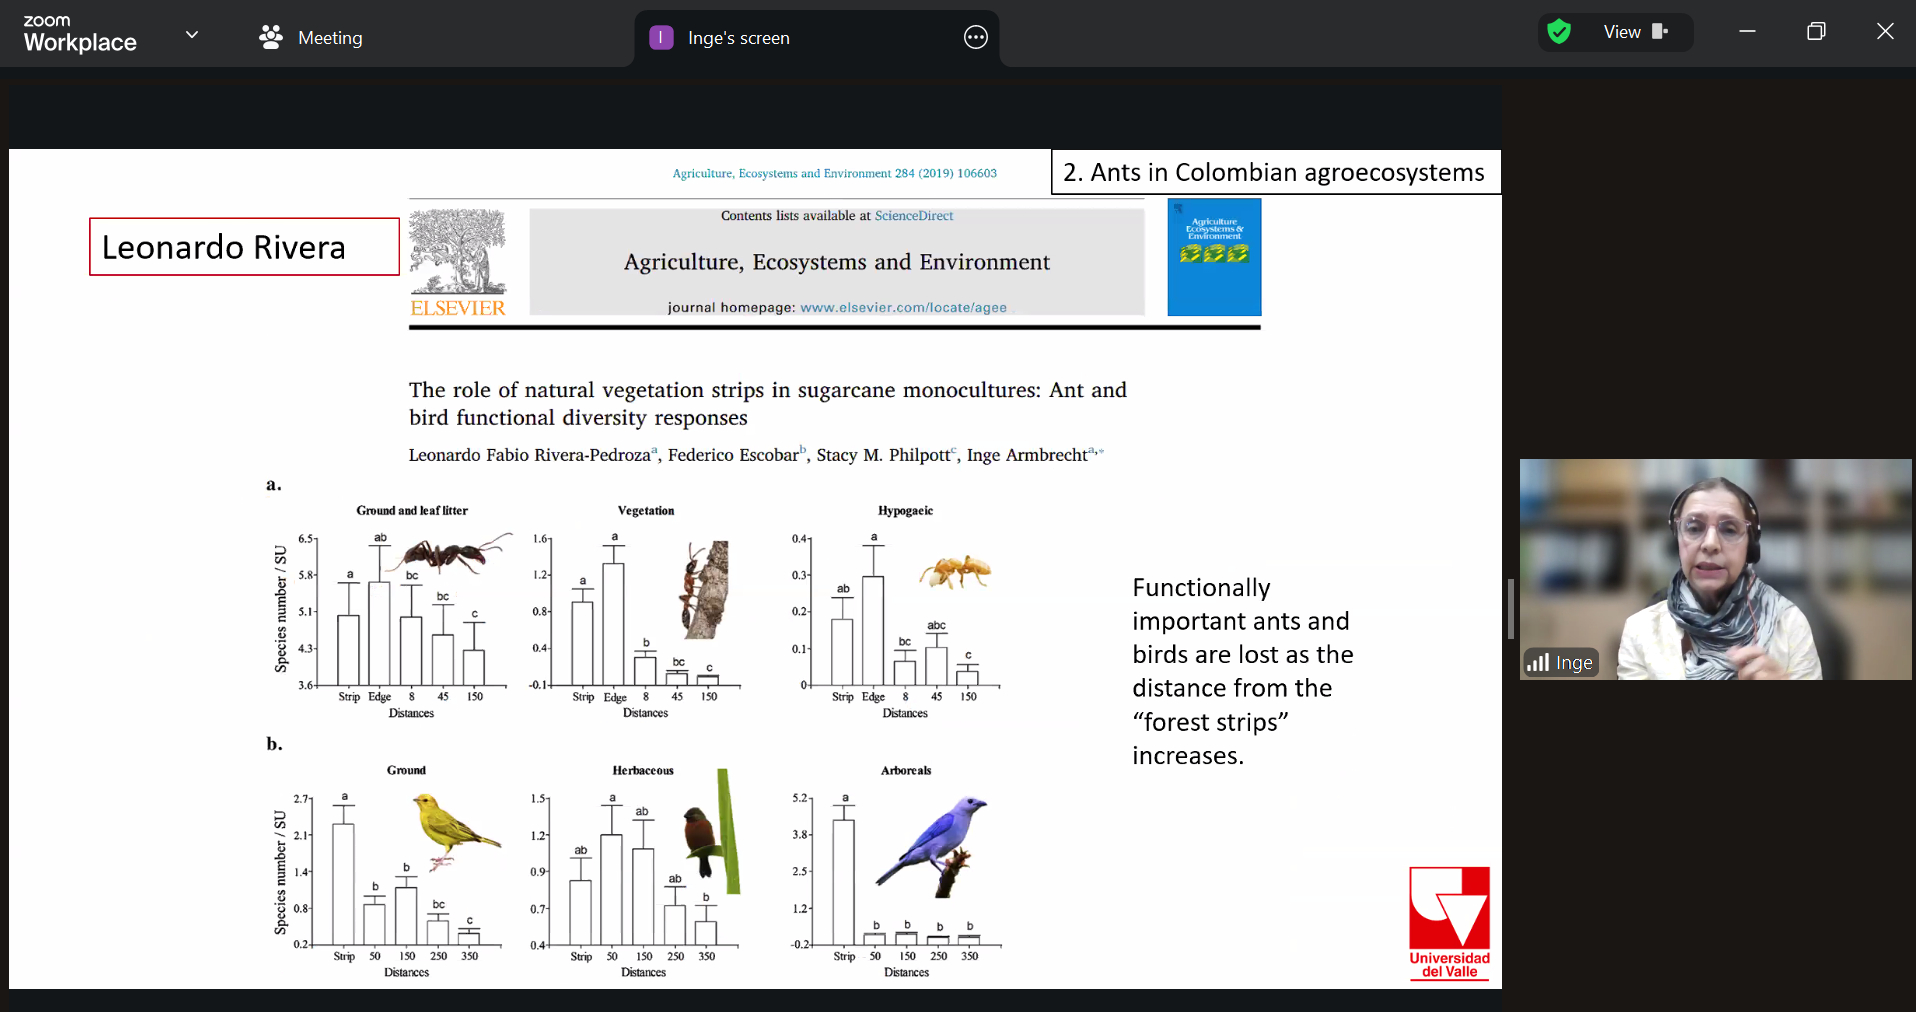Open the elsevier.com/locate/agee homepage link
1916x1012 pixels.
point(903,308)
